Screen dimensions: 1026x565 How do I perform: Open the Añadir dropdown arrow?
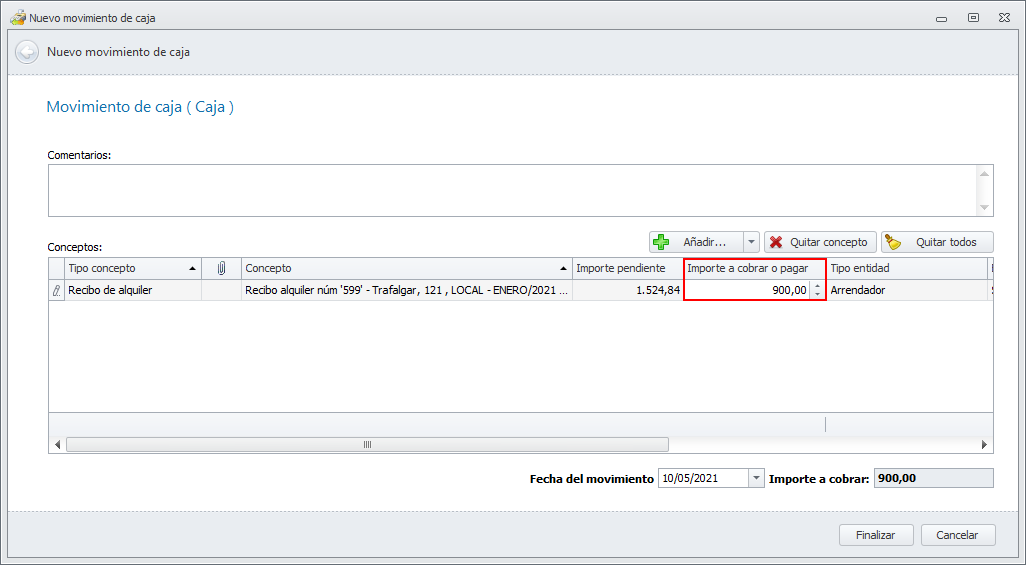click(751, 242)
